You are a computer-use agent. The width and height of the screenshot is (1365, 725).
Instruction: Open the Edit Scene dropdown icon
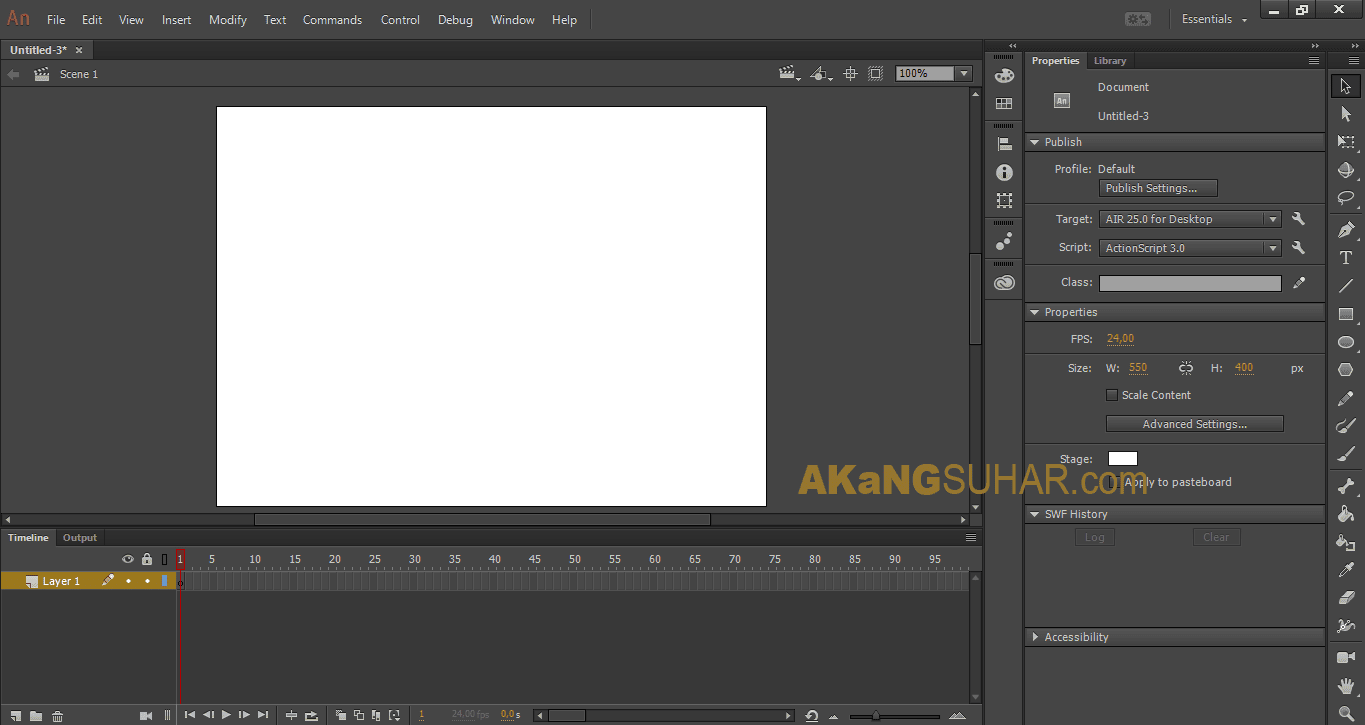(790, 73)
